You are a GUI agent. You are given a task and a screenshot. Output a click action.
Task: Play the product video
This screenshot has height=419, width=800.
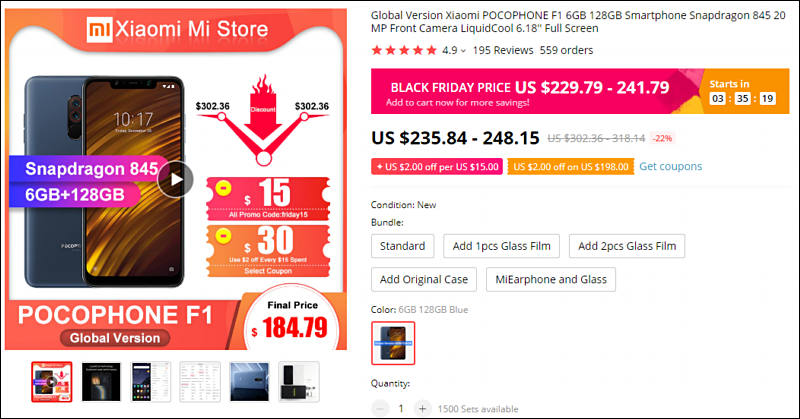point(176,180)
